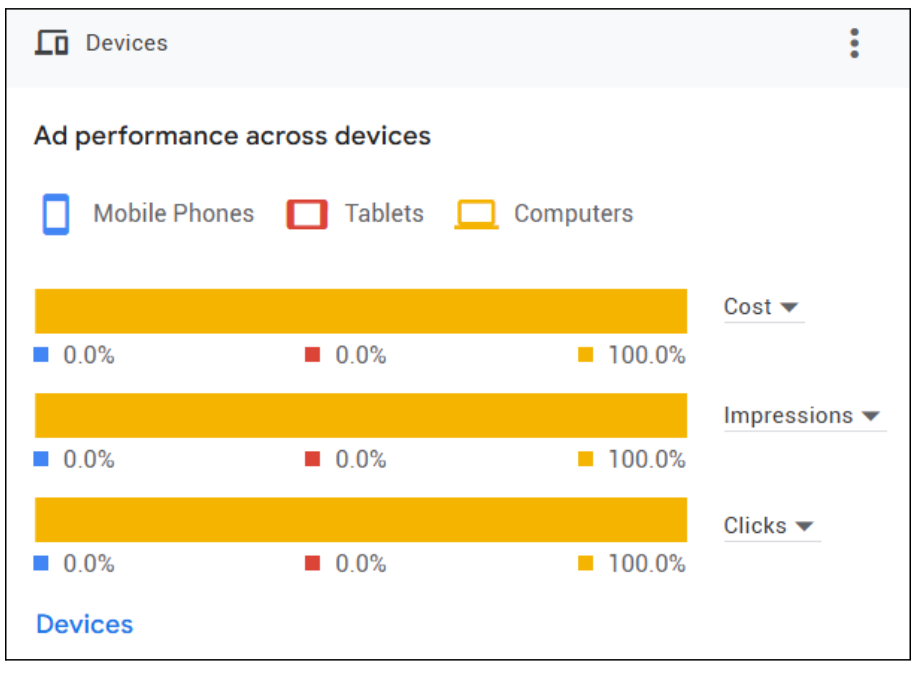Screen dimensions: 915x673
Task: Click the Computers legend label
Action: [x=573, y=214]
